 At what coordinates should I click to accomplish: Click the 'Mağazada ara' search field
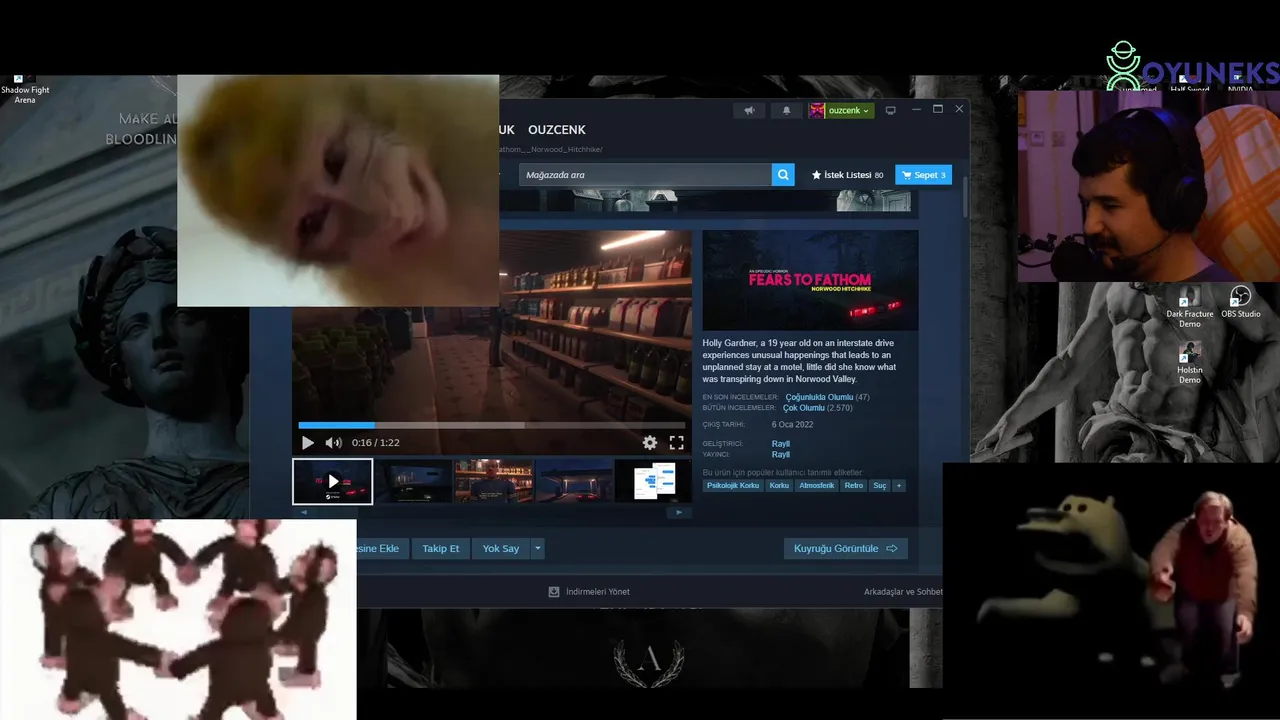click(645, 175)
